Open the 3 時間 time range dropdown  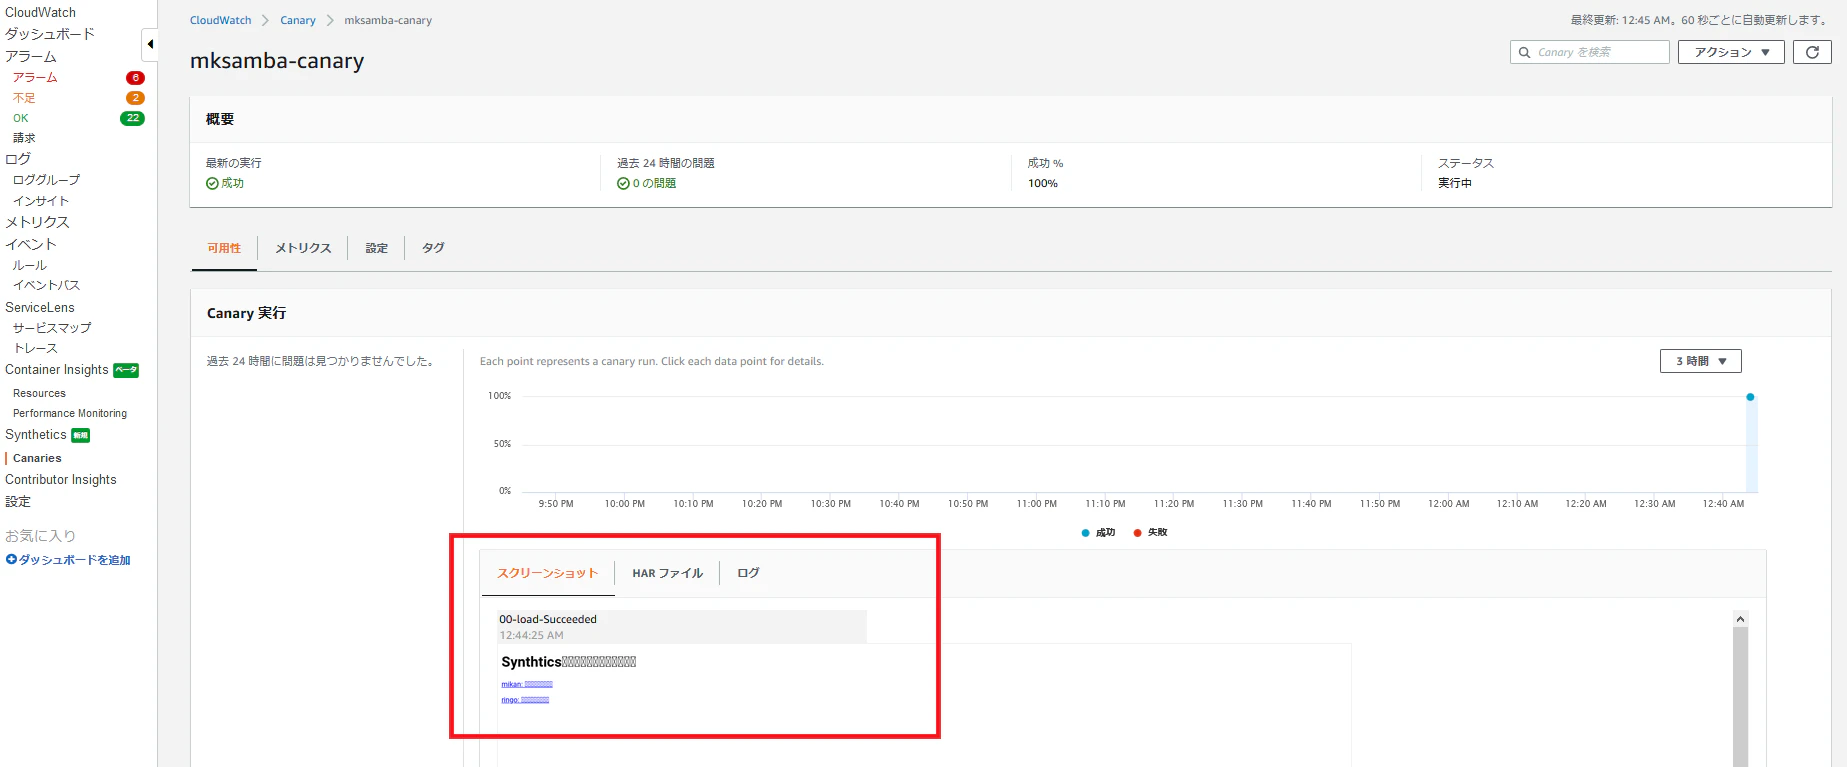[x=1700, y=361]
